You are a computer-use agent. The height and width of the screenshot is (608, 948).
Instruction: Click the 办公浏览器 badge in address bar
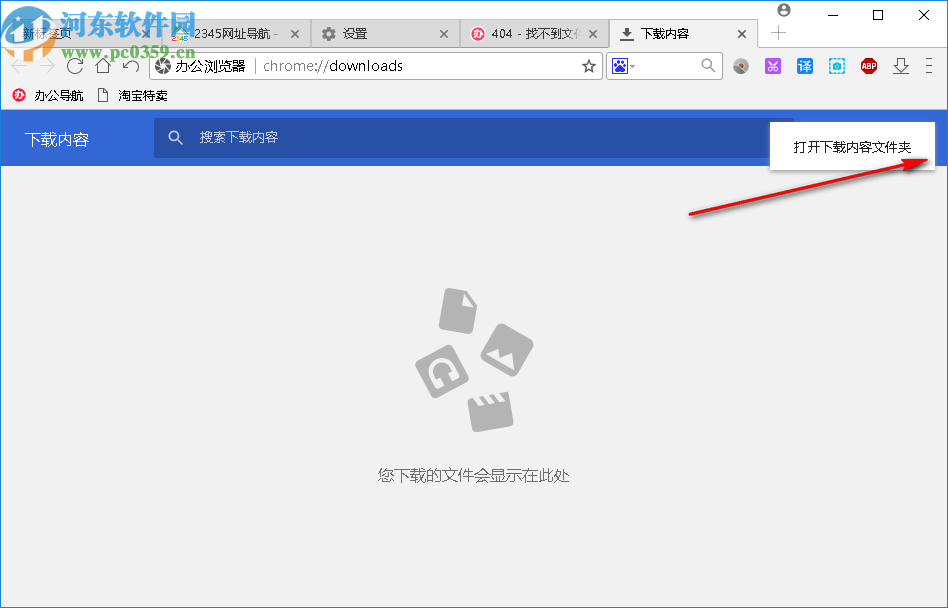pyautogui.click(x=200, y=66)
